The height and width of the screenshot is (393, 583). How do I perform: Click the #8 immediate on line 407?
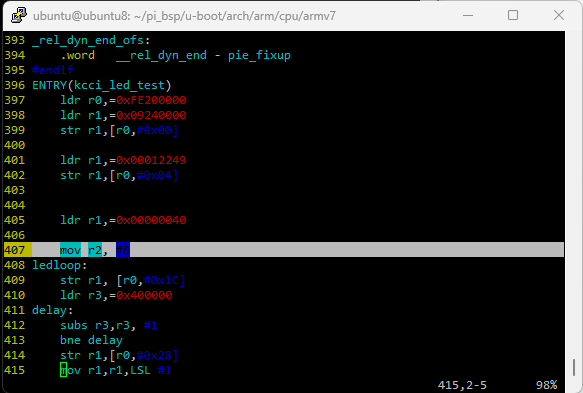click(x=123, y=250)
